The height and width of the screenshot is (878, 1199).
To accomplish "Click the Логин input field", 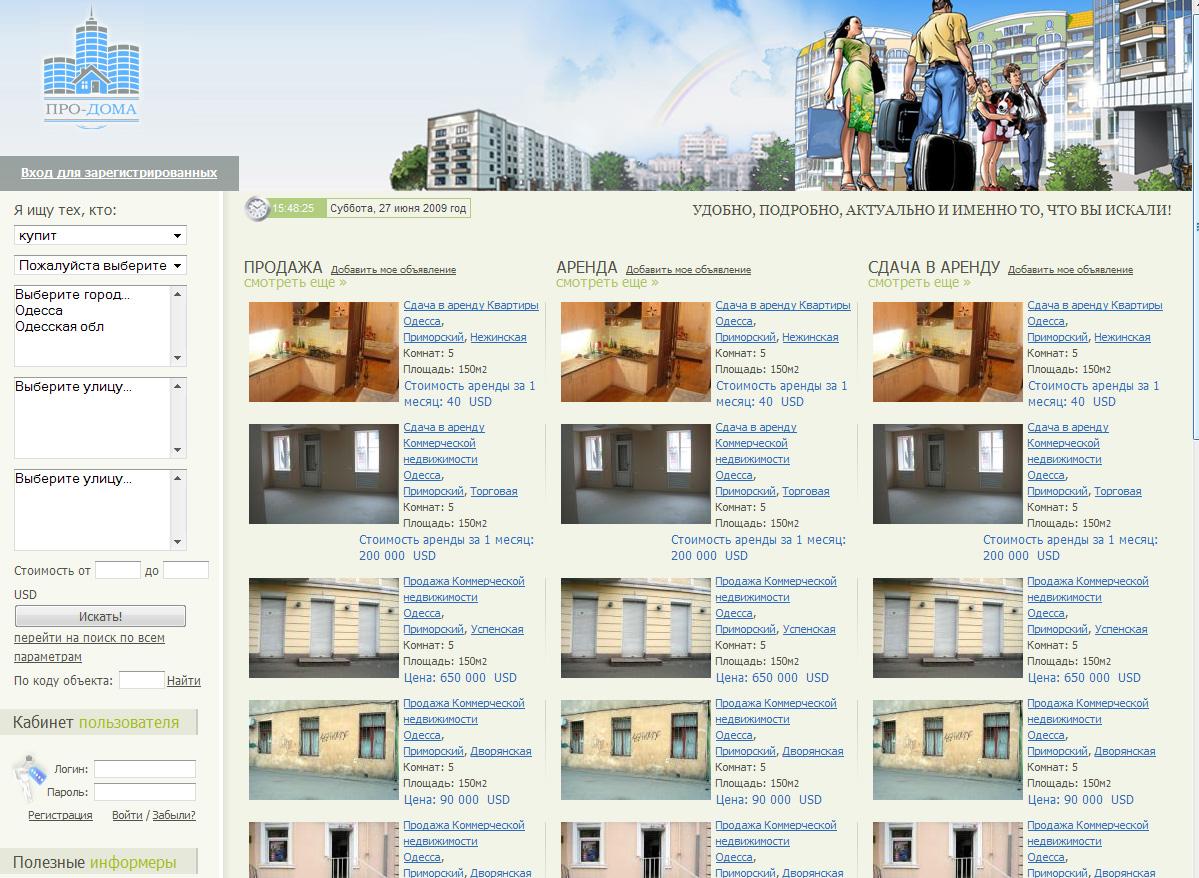I will (x=145, y=769).
